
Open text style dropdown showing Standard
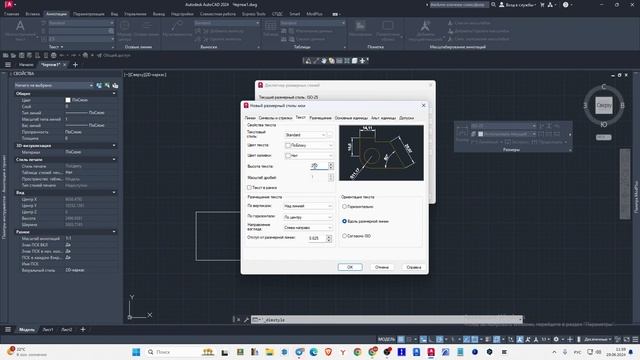tap(305, 135)
